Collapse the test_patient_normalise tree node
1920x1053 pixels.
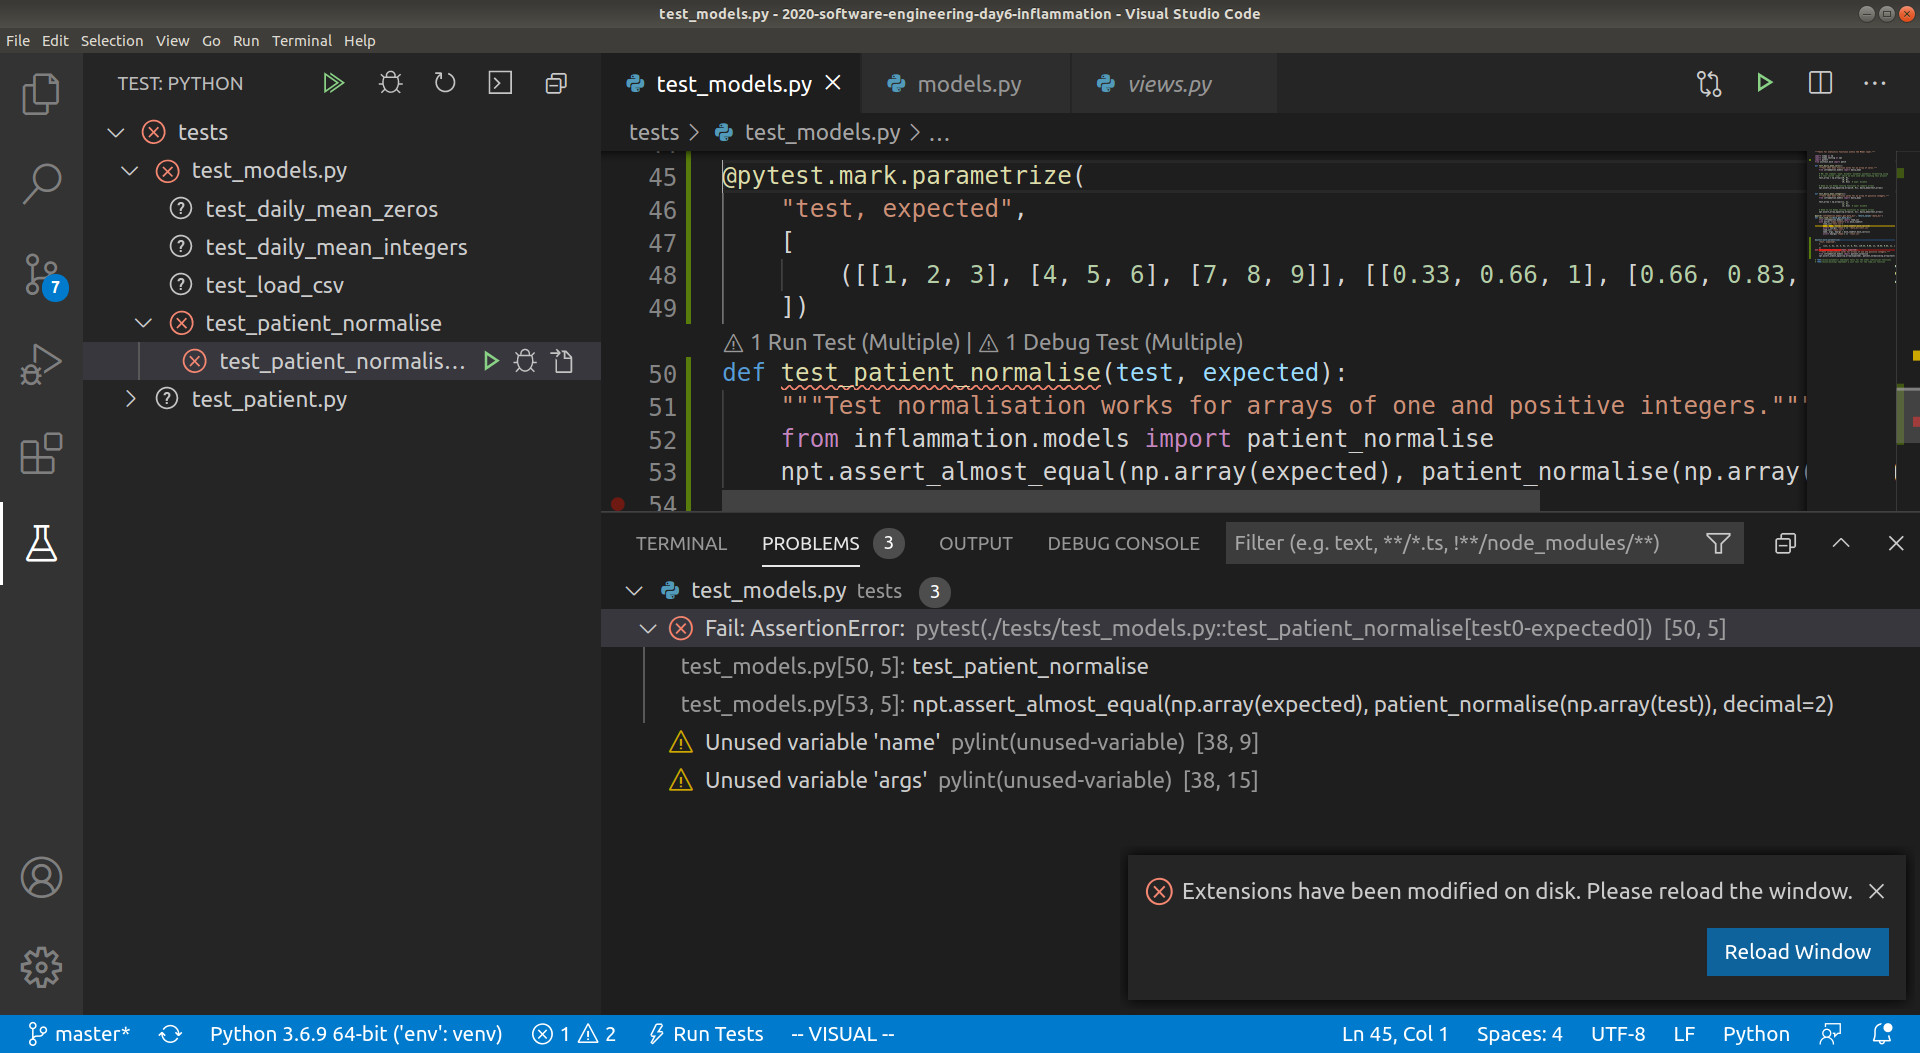click(143, 322)
